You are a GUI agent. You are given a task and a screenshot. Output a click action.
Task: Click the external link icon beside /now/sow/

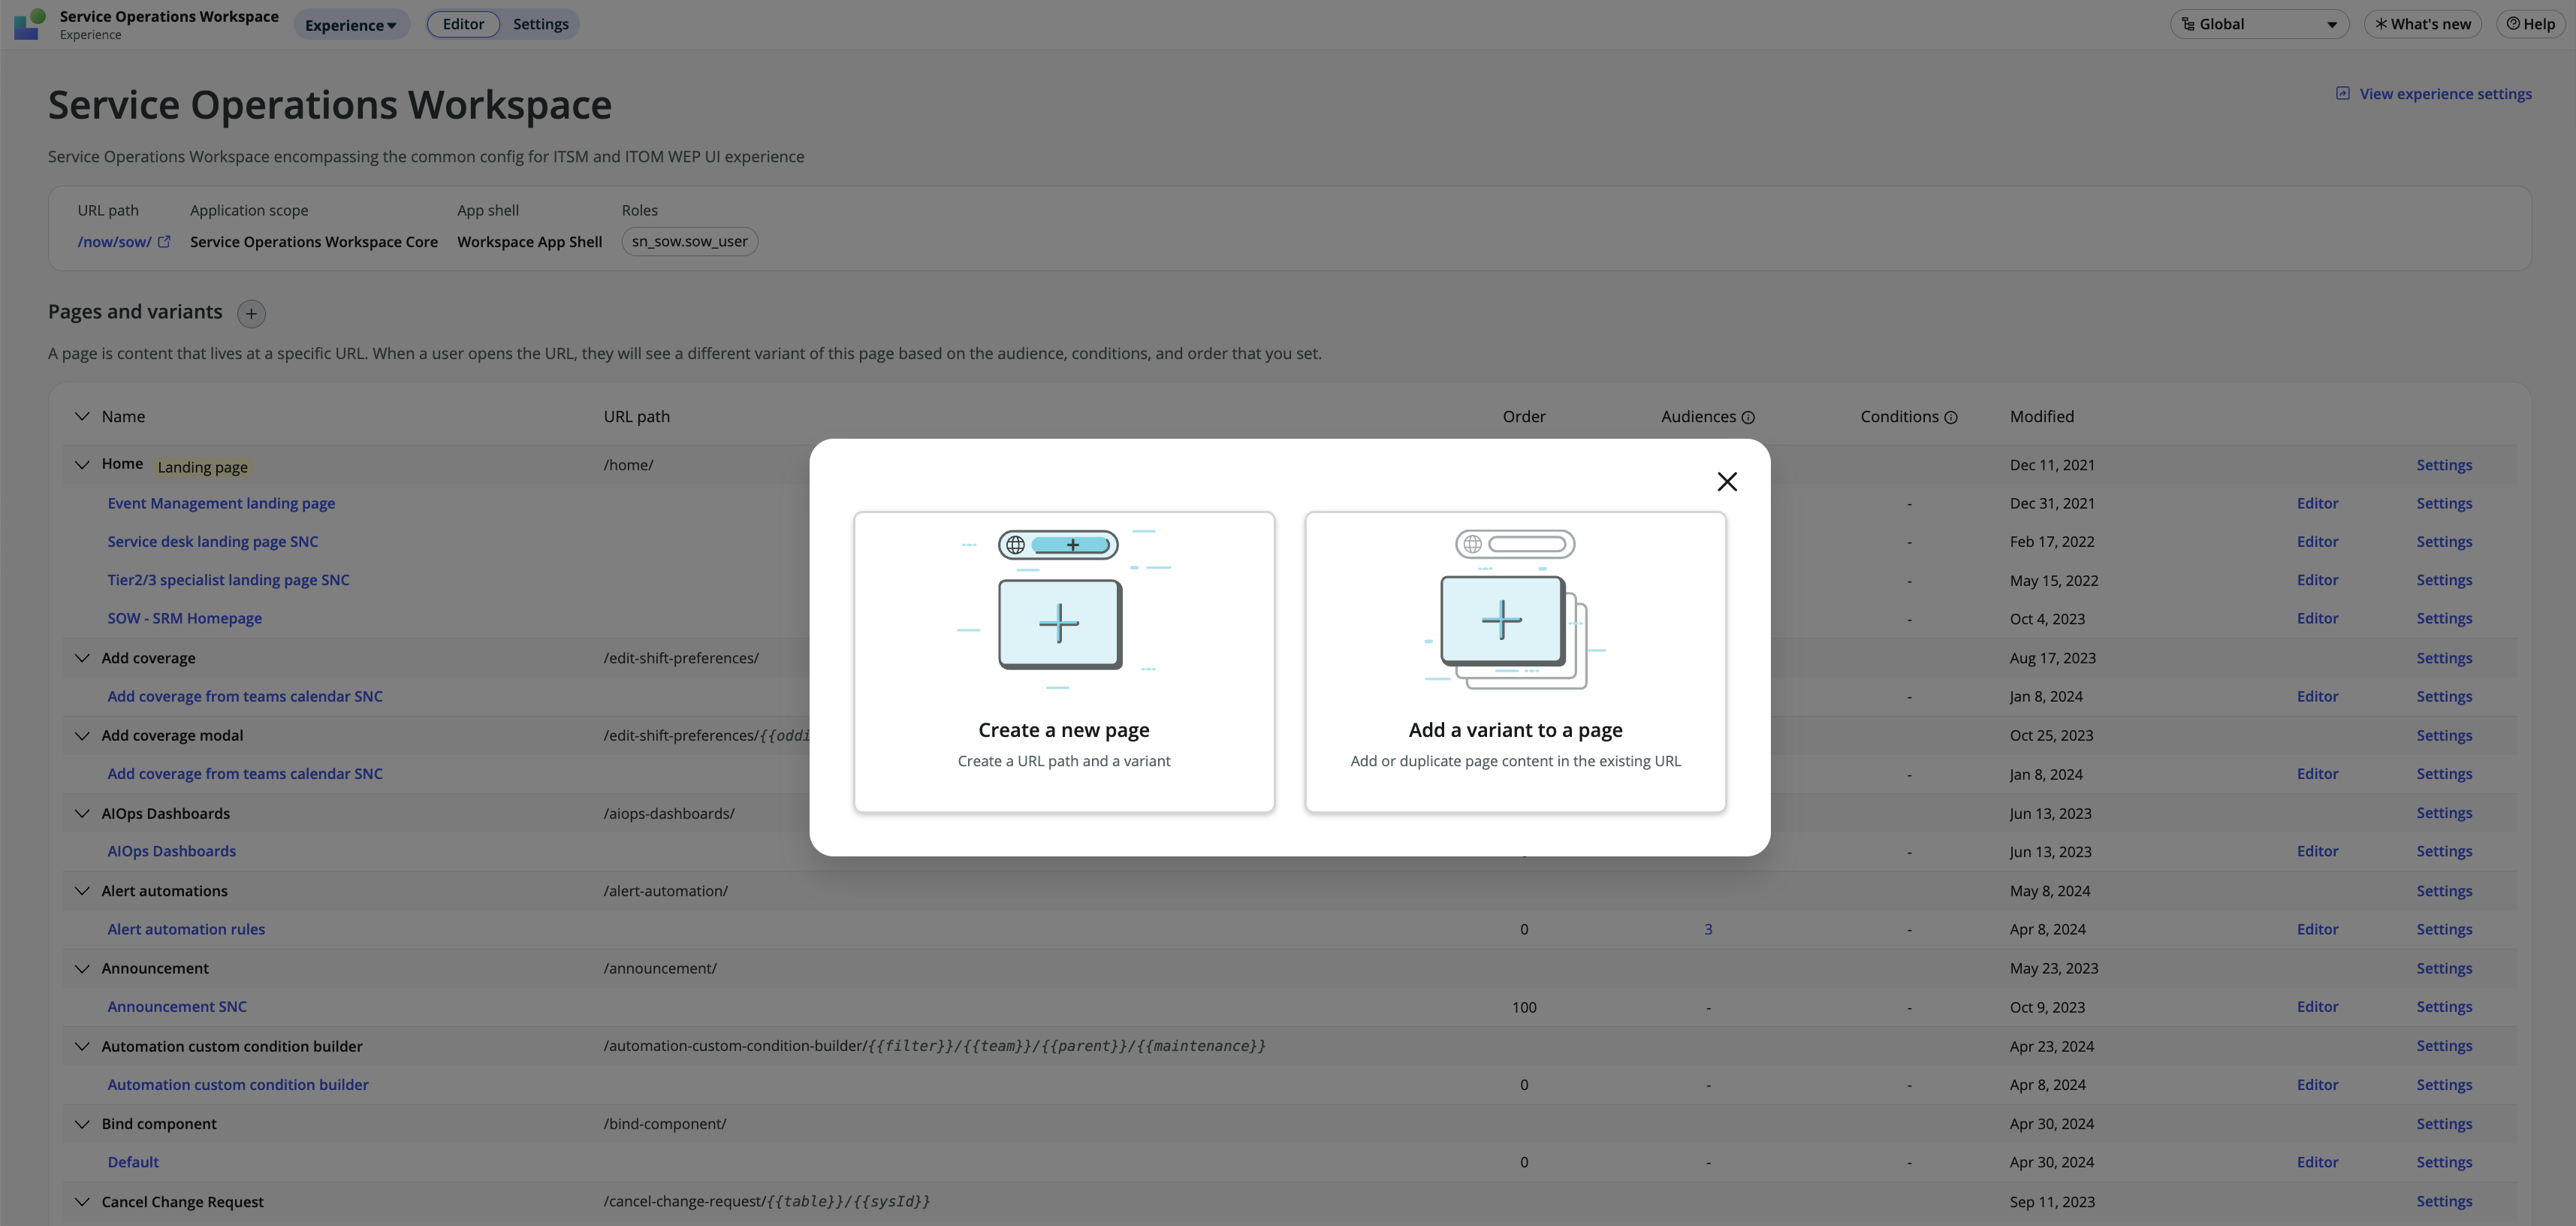pyautogui.click(x=164, y=242)
